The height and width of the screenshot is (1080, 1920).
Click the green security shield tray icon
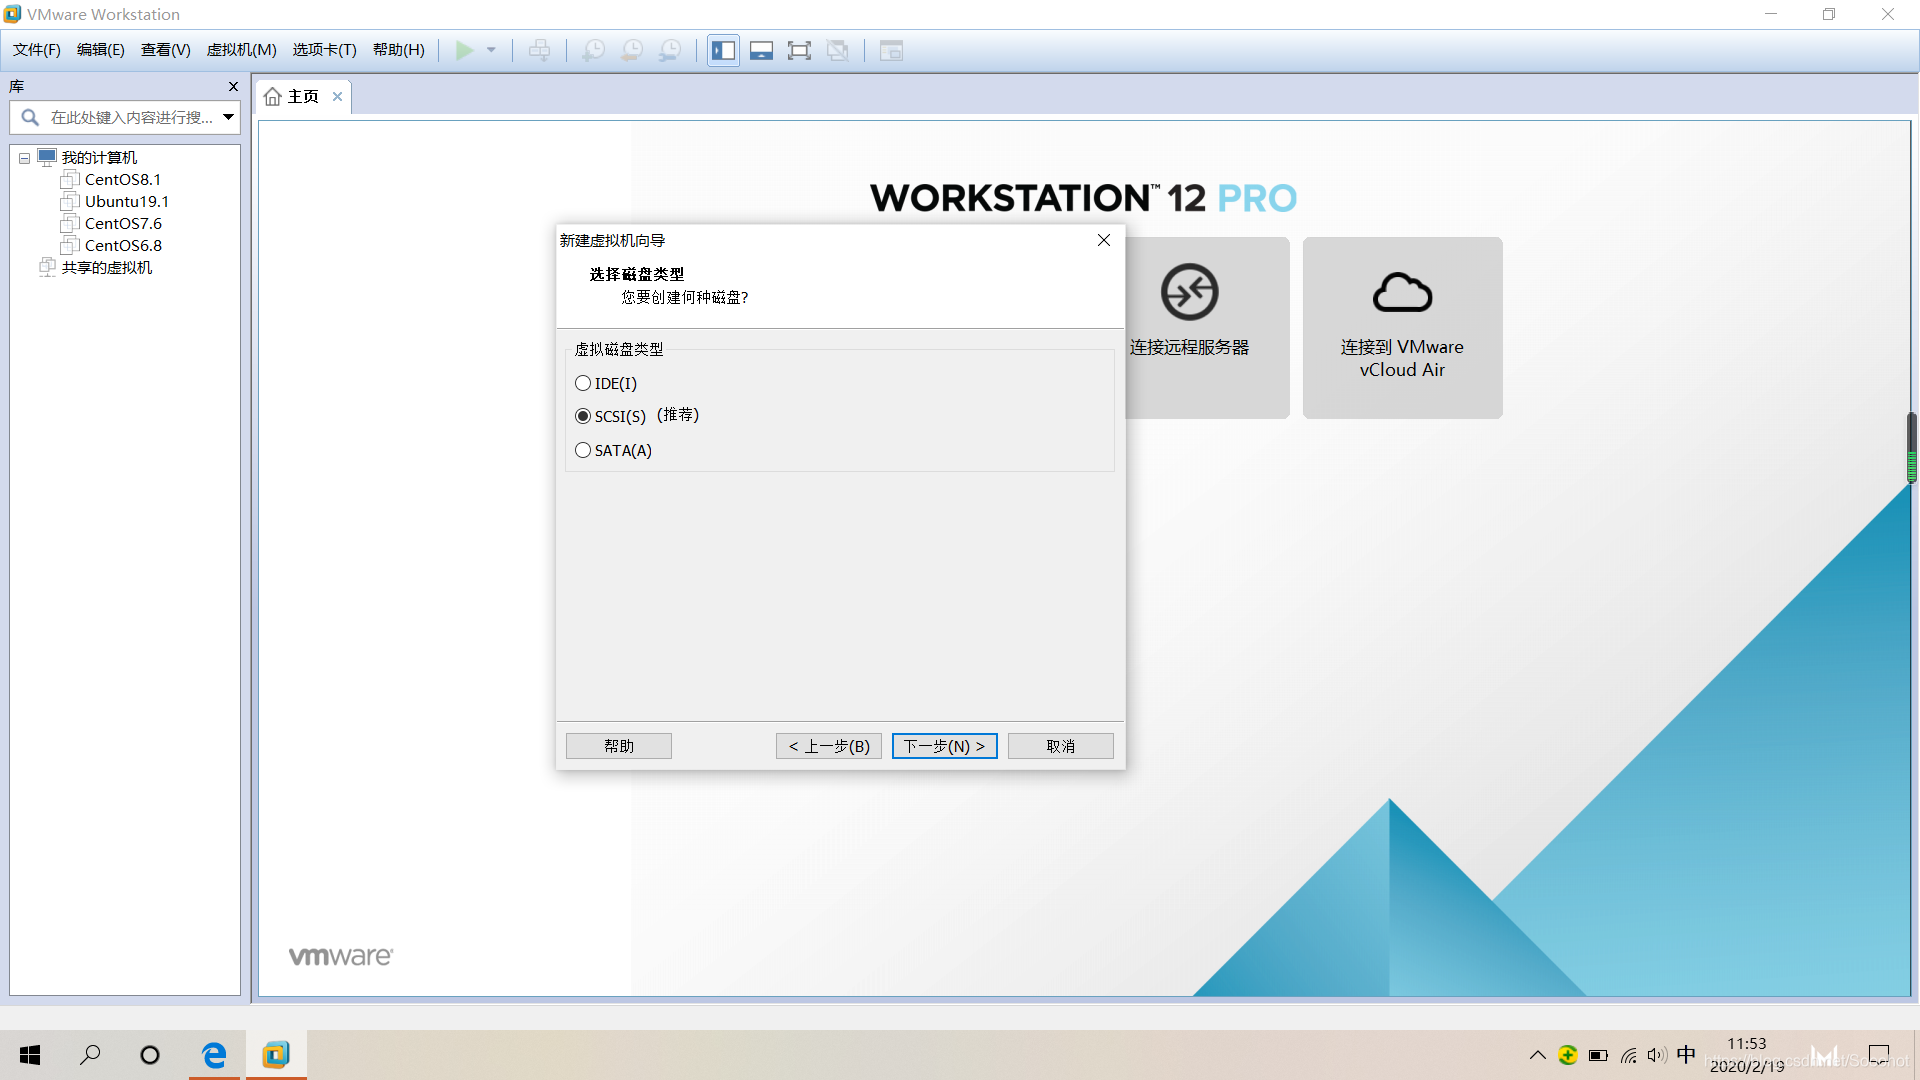click(1568, 1056)
